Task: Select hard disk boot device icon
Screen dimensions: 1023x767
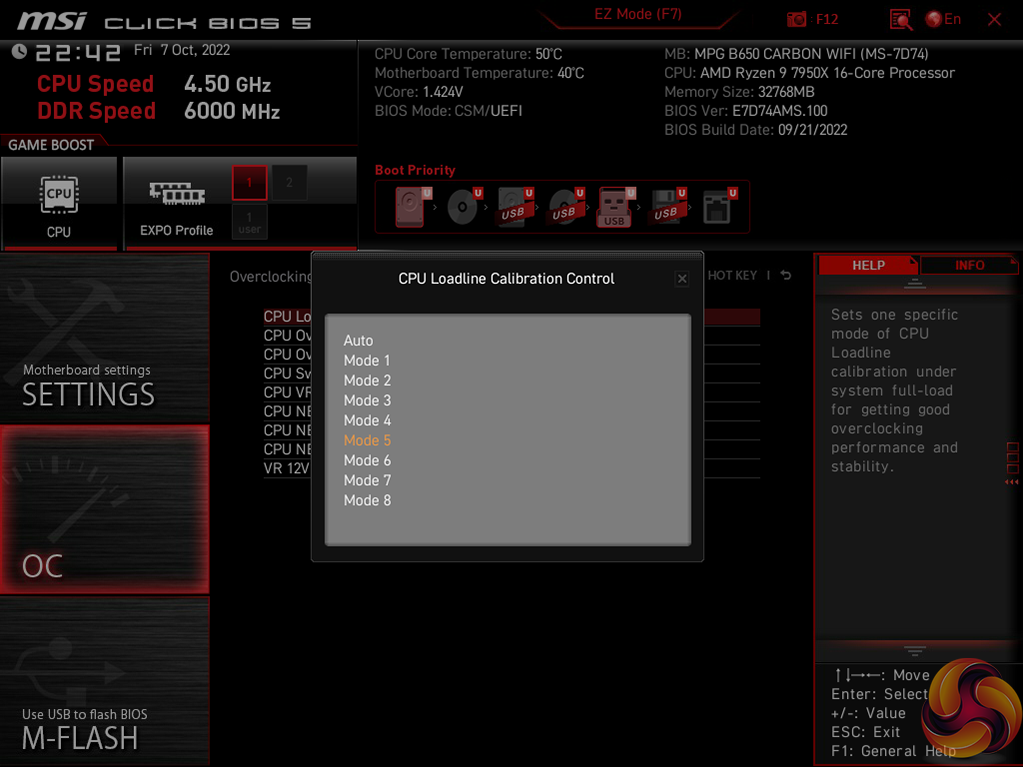Action: (x=412, y=207)
